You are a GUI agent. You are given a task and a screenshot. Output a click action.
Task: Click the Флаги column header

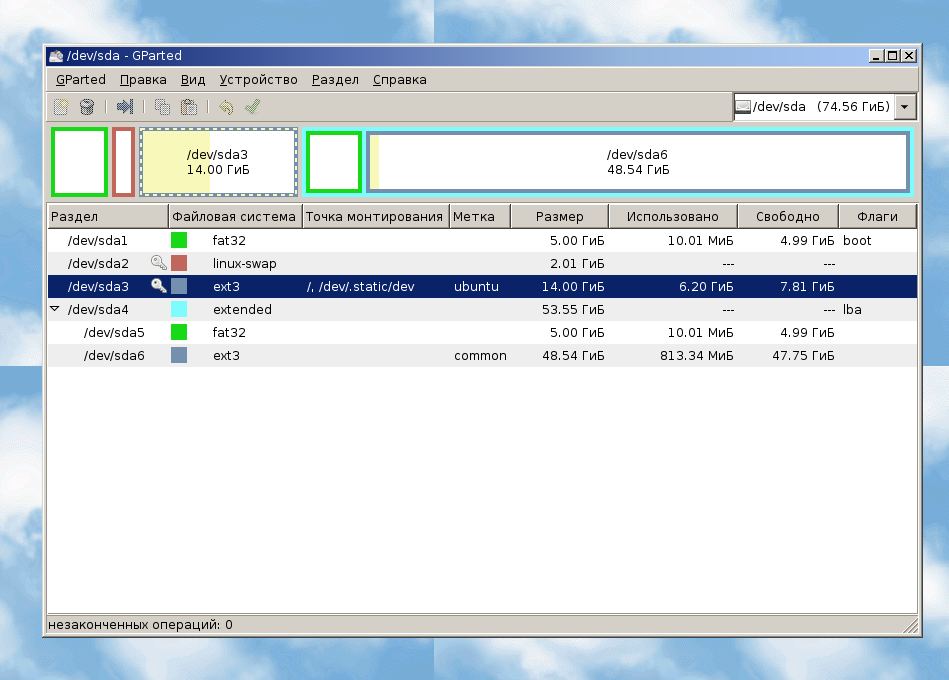(878, 217)
